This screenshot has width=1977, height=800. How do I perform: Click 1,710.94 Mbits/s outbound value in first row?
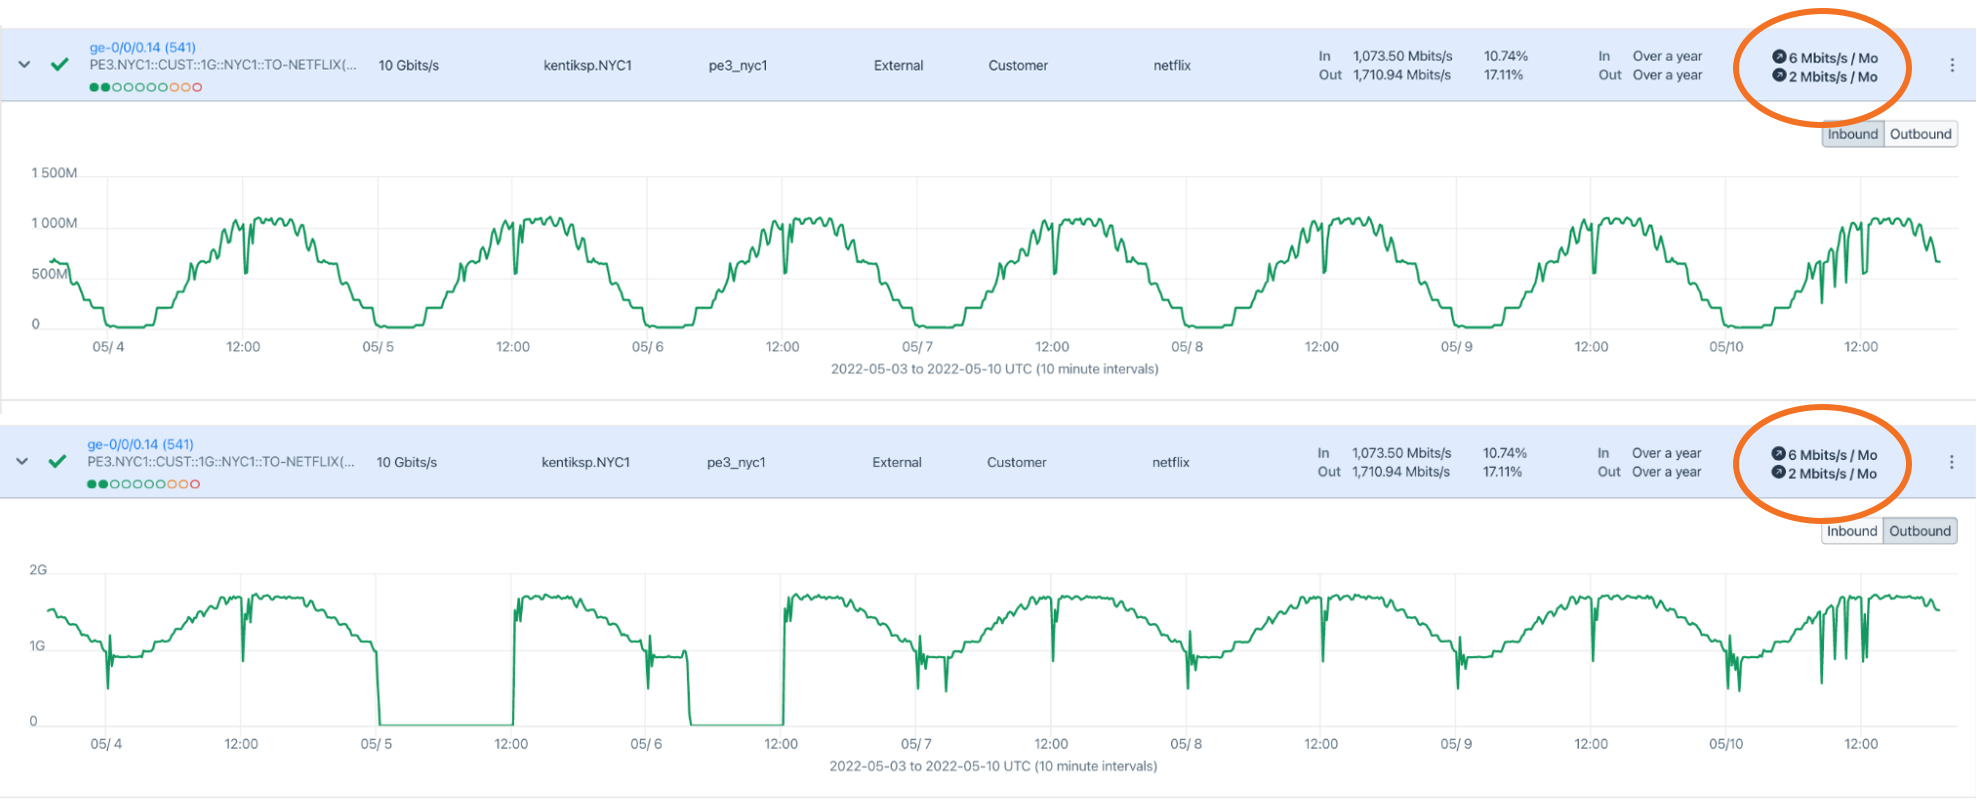coord(1402,75)
